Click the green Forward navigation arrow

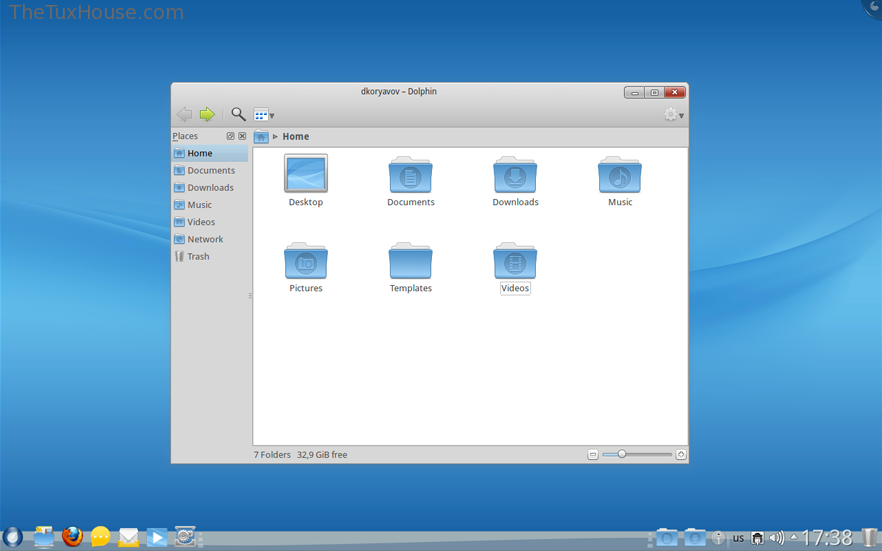tap(207, 115)
